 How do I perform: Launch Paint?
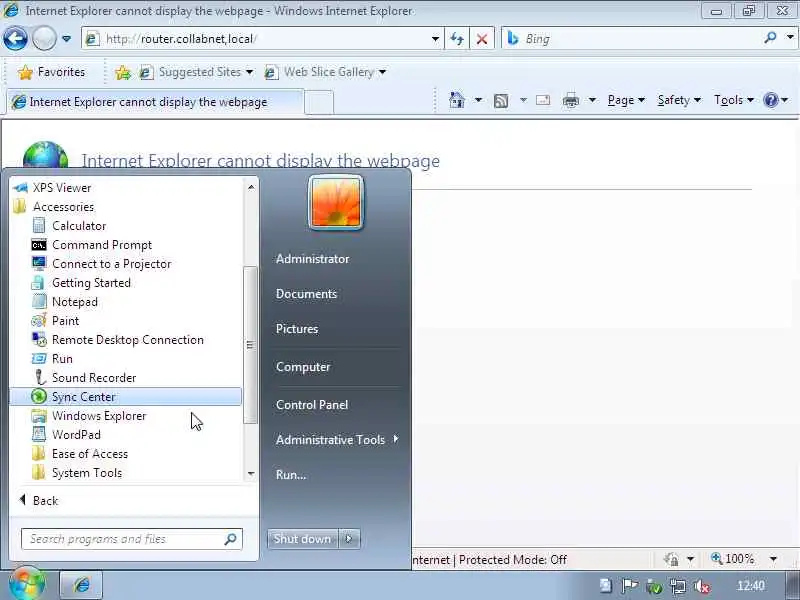pos(126,321)
